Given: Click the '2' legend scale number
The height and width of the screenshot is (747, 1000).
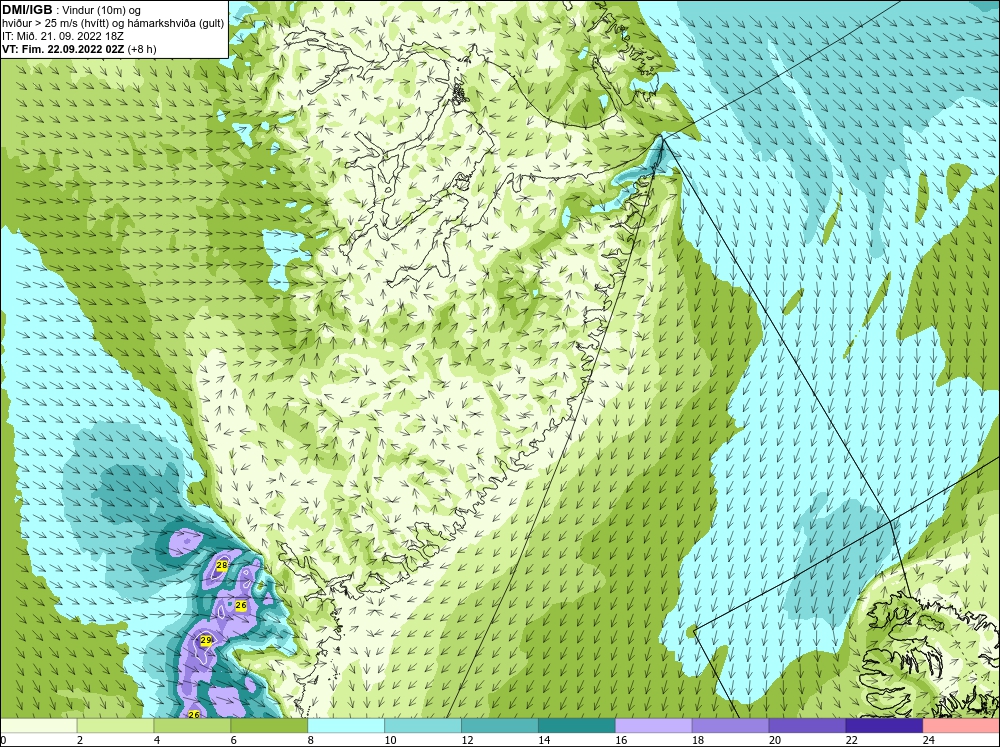Looking at the screenshot, I should tap(80, 740).
